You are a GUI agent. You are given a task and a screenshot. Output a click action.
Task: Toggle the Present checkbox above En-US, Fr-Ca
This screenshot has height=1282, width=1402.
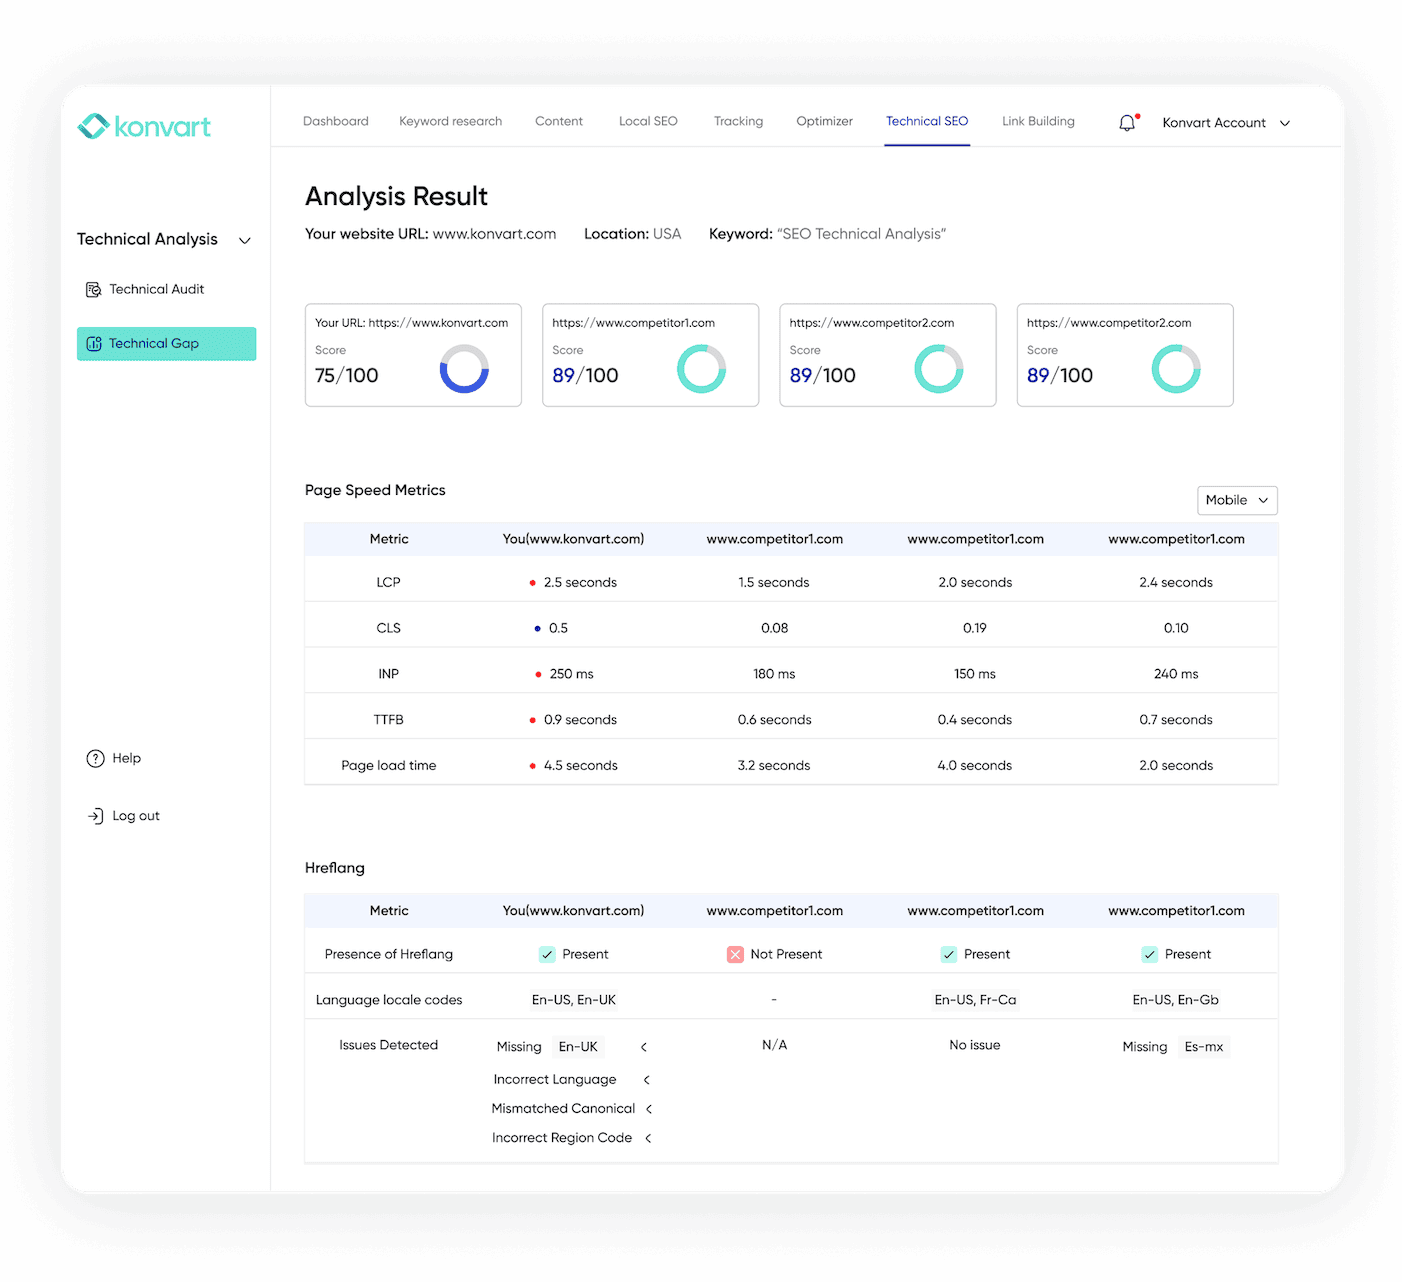949,954
